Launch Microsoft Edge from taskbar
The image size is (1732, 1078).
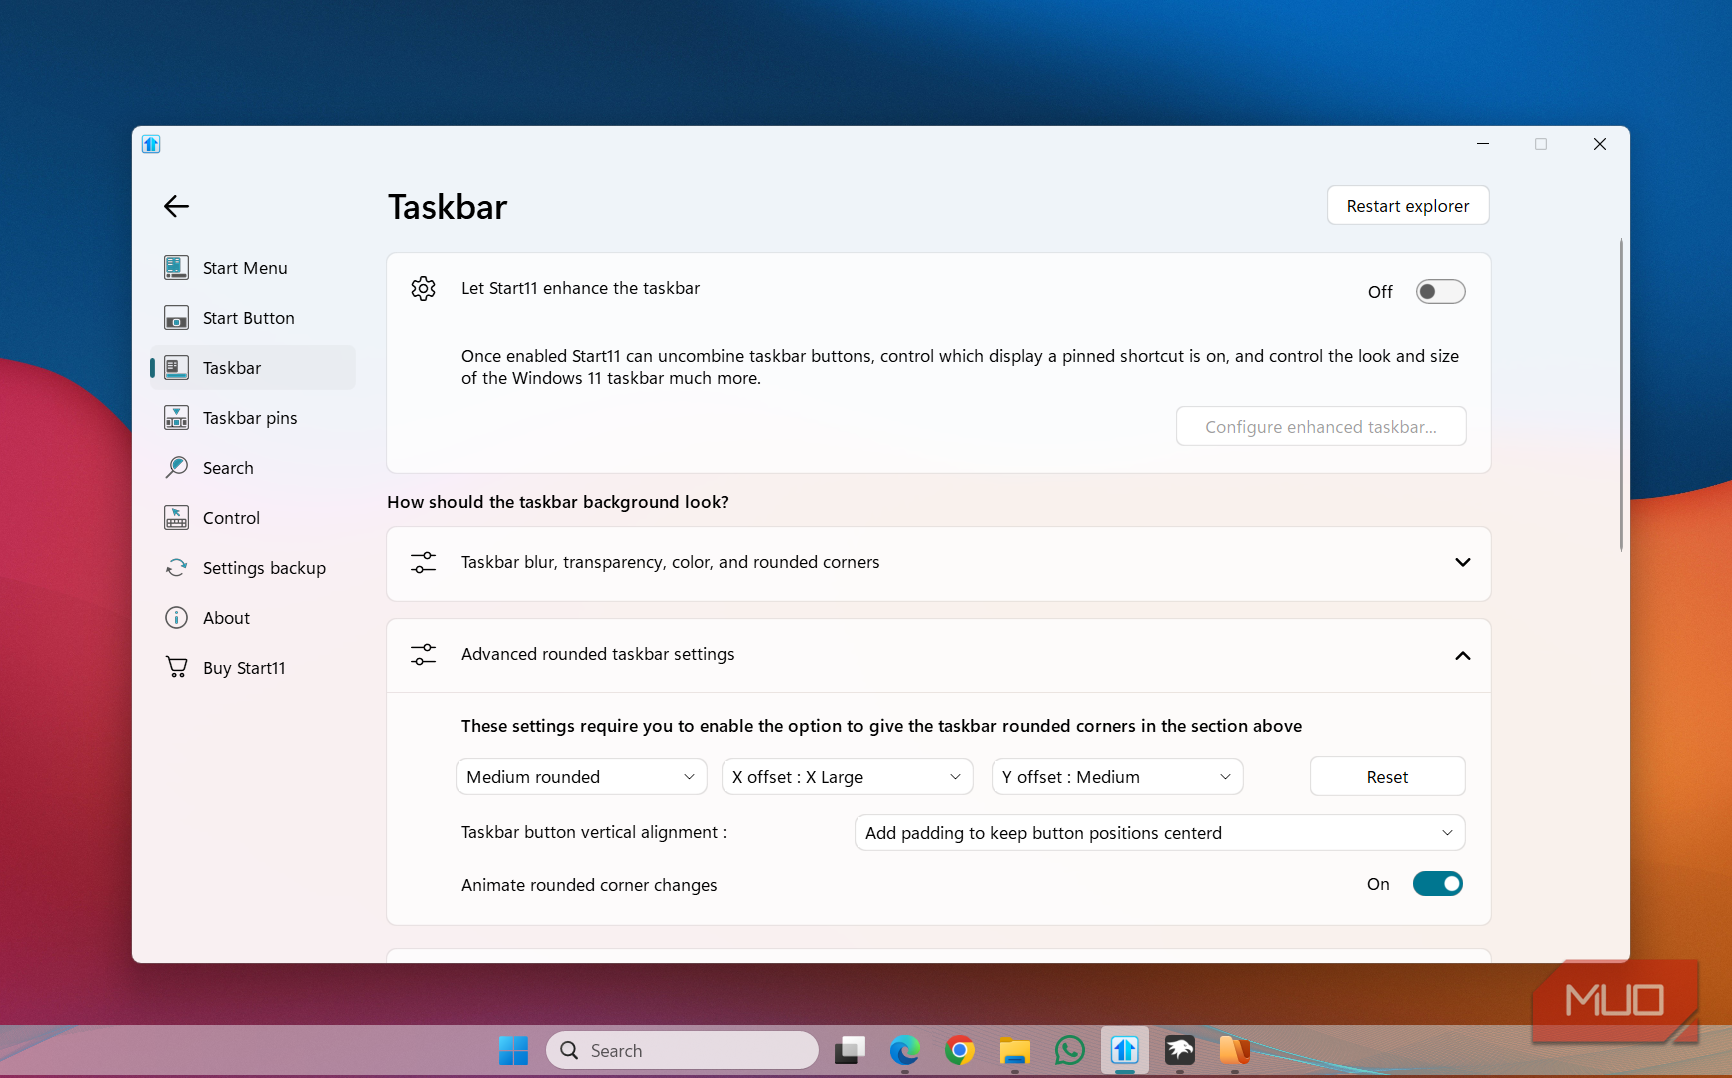pyautogui.click(x=905, y=1050)
